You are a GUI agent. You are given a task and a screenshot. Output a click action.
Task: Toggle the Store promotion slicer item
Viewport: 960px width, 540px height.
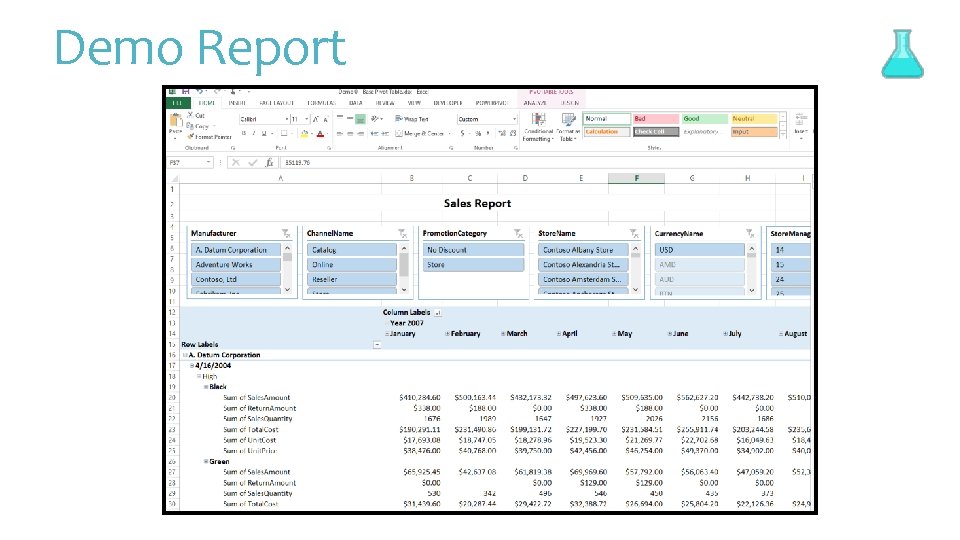click(473, 264)
